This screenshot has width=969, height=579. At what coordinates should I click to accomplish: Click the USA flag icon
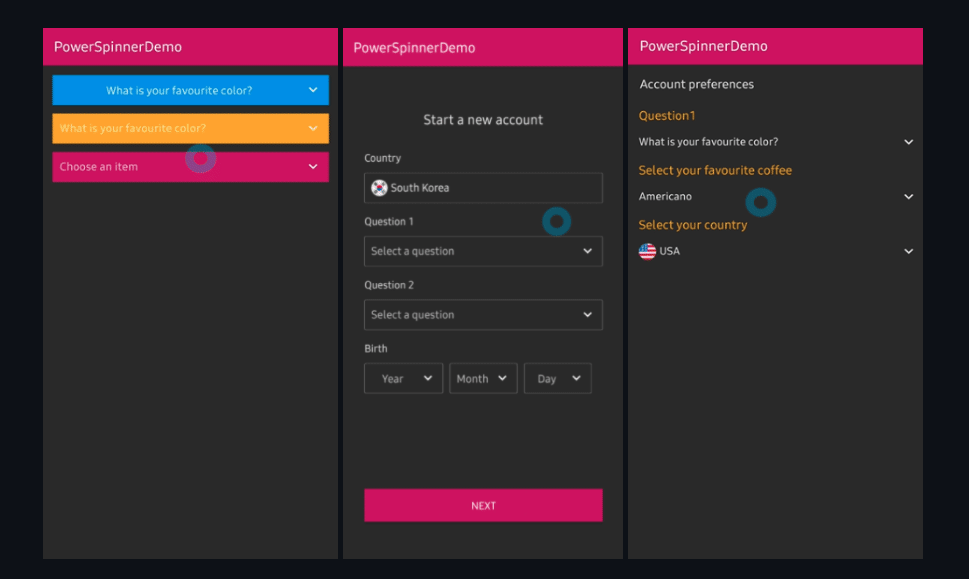point(648,251)
